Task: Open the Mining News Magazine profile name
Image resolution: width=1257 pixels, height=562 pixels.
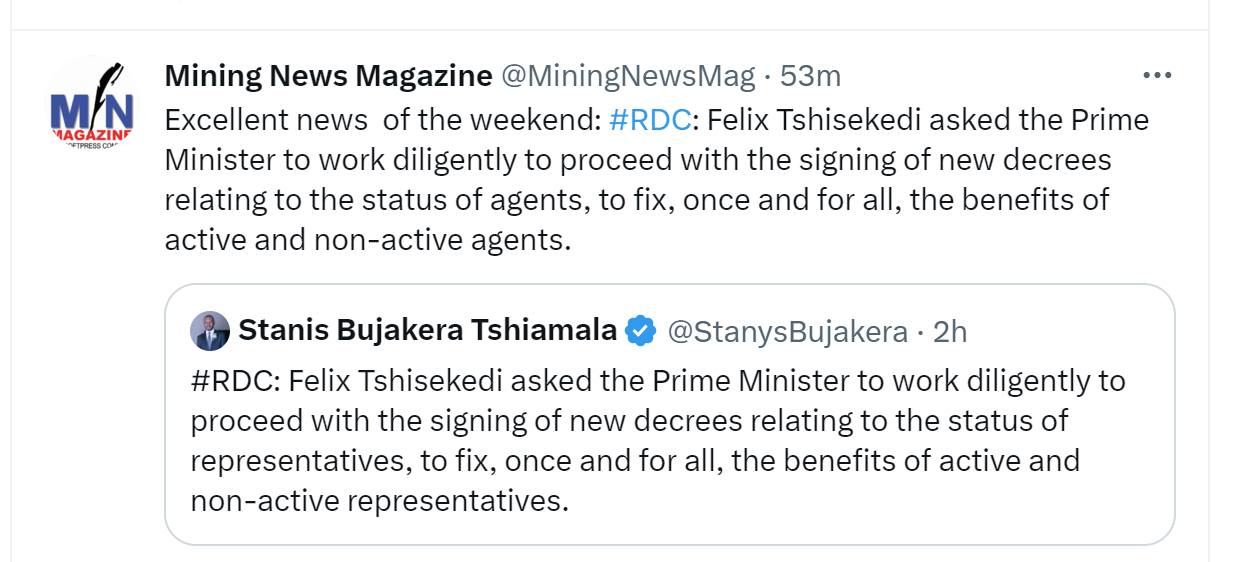Action: [328, 76]
